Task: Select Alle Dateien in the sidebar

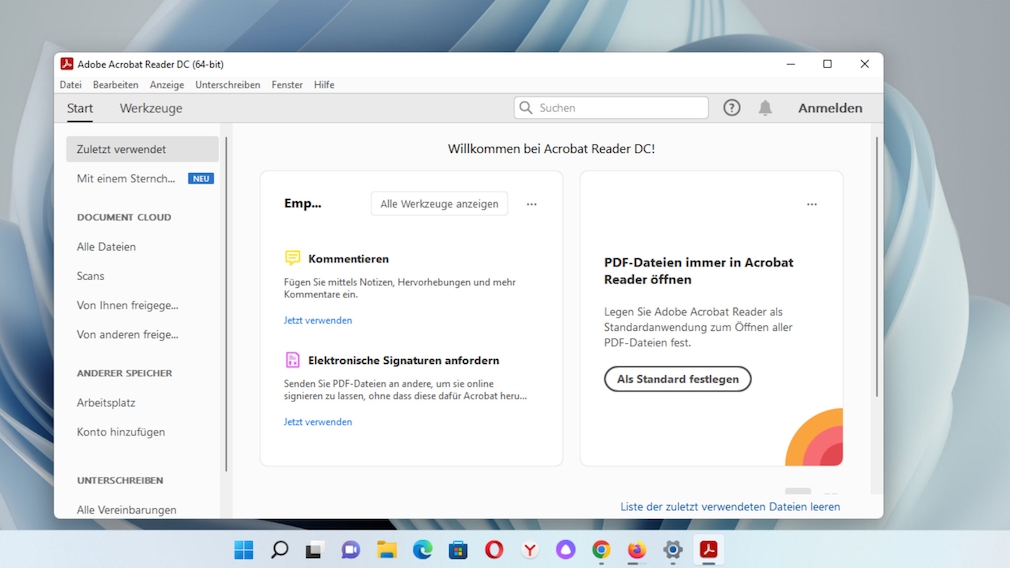Action: point(106,247)
